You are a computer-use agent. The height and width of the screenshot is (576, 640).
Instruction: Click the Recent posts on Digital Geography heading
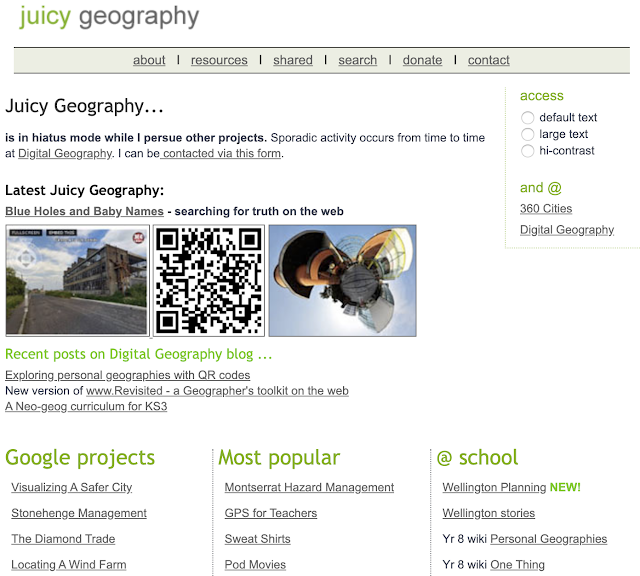pos(139,354)
